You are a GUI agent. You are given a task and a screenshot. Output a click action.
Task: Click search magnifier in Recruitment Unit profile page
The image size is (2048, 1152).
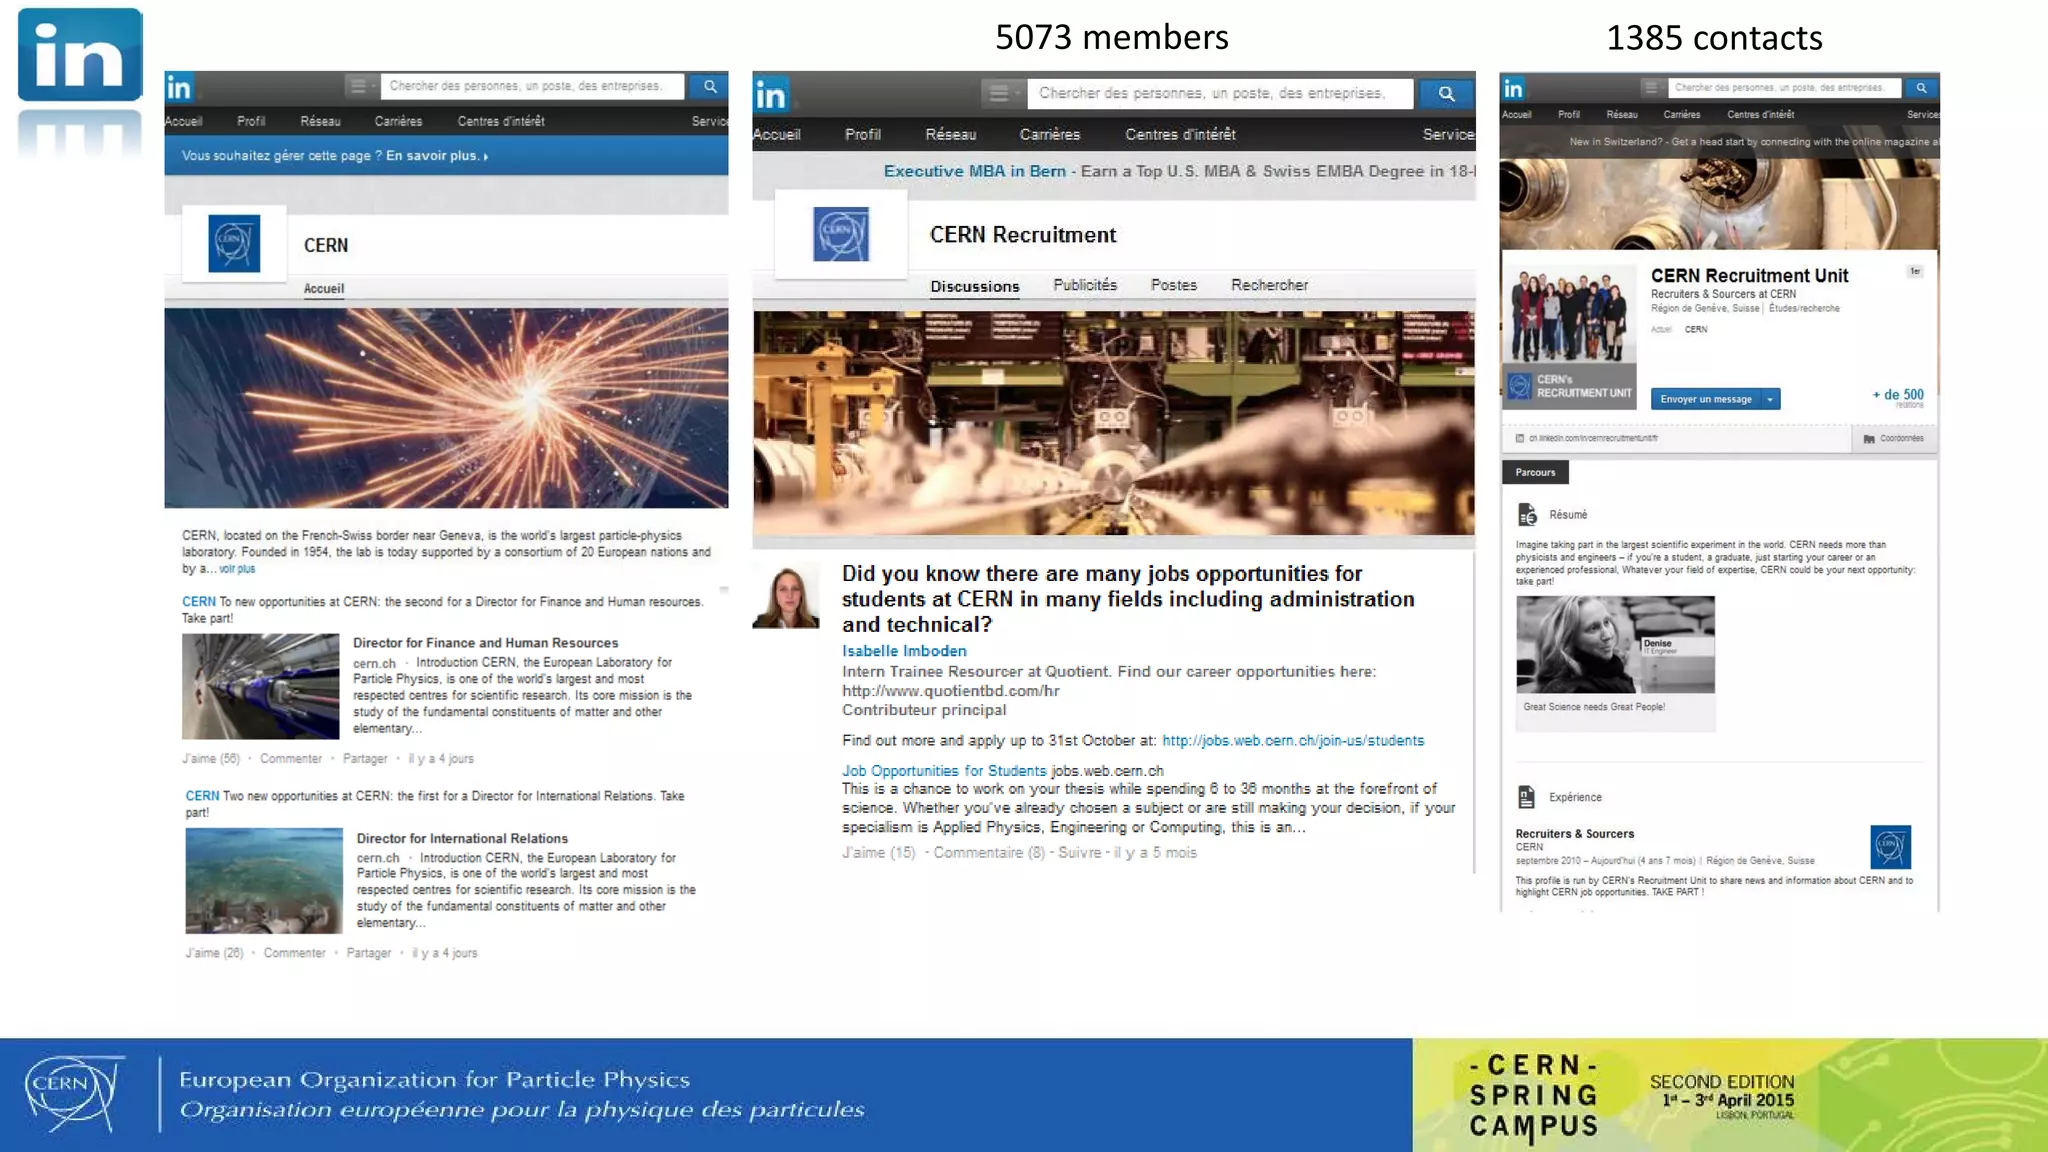coord(1921,88)
